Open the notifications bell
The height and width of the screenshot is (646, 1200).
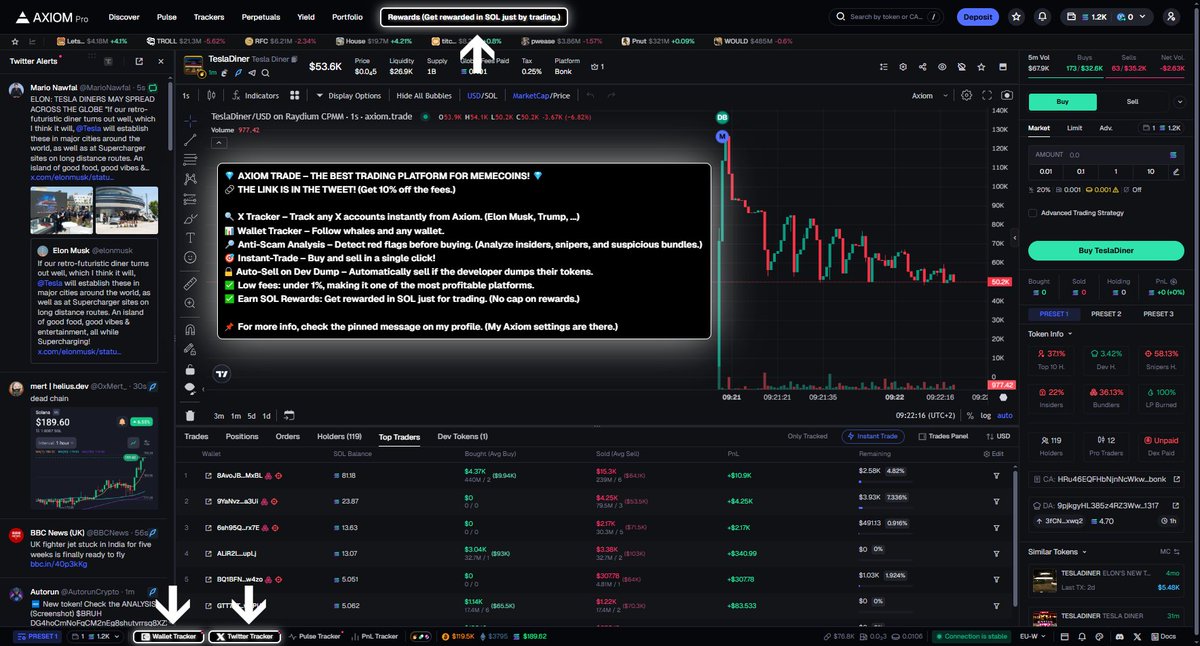coord(1043,17)
